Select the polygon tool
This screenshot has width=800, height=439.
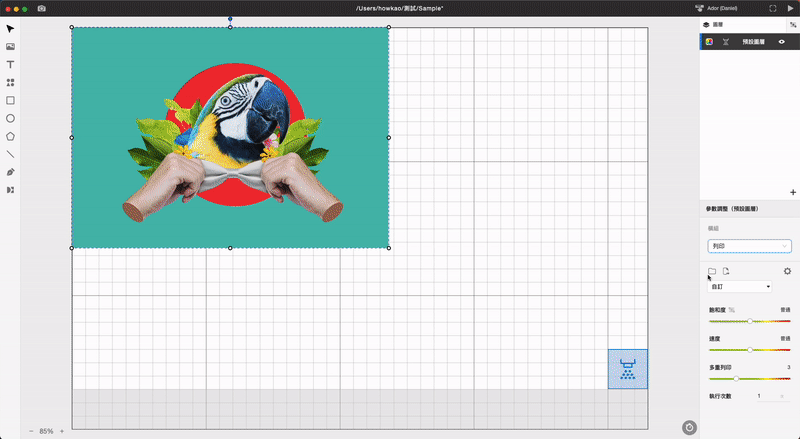[10, 136]
